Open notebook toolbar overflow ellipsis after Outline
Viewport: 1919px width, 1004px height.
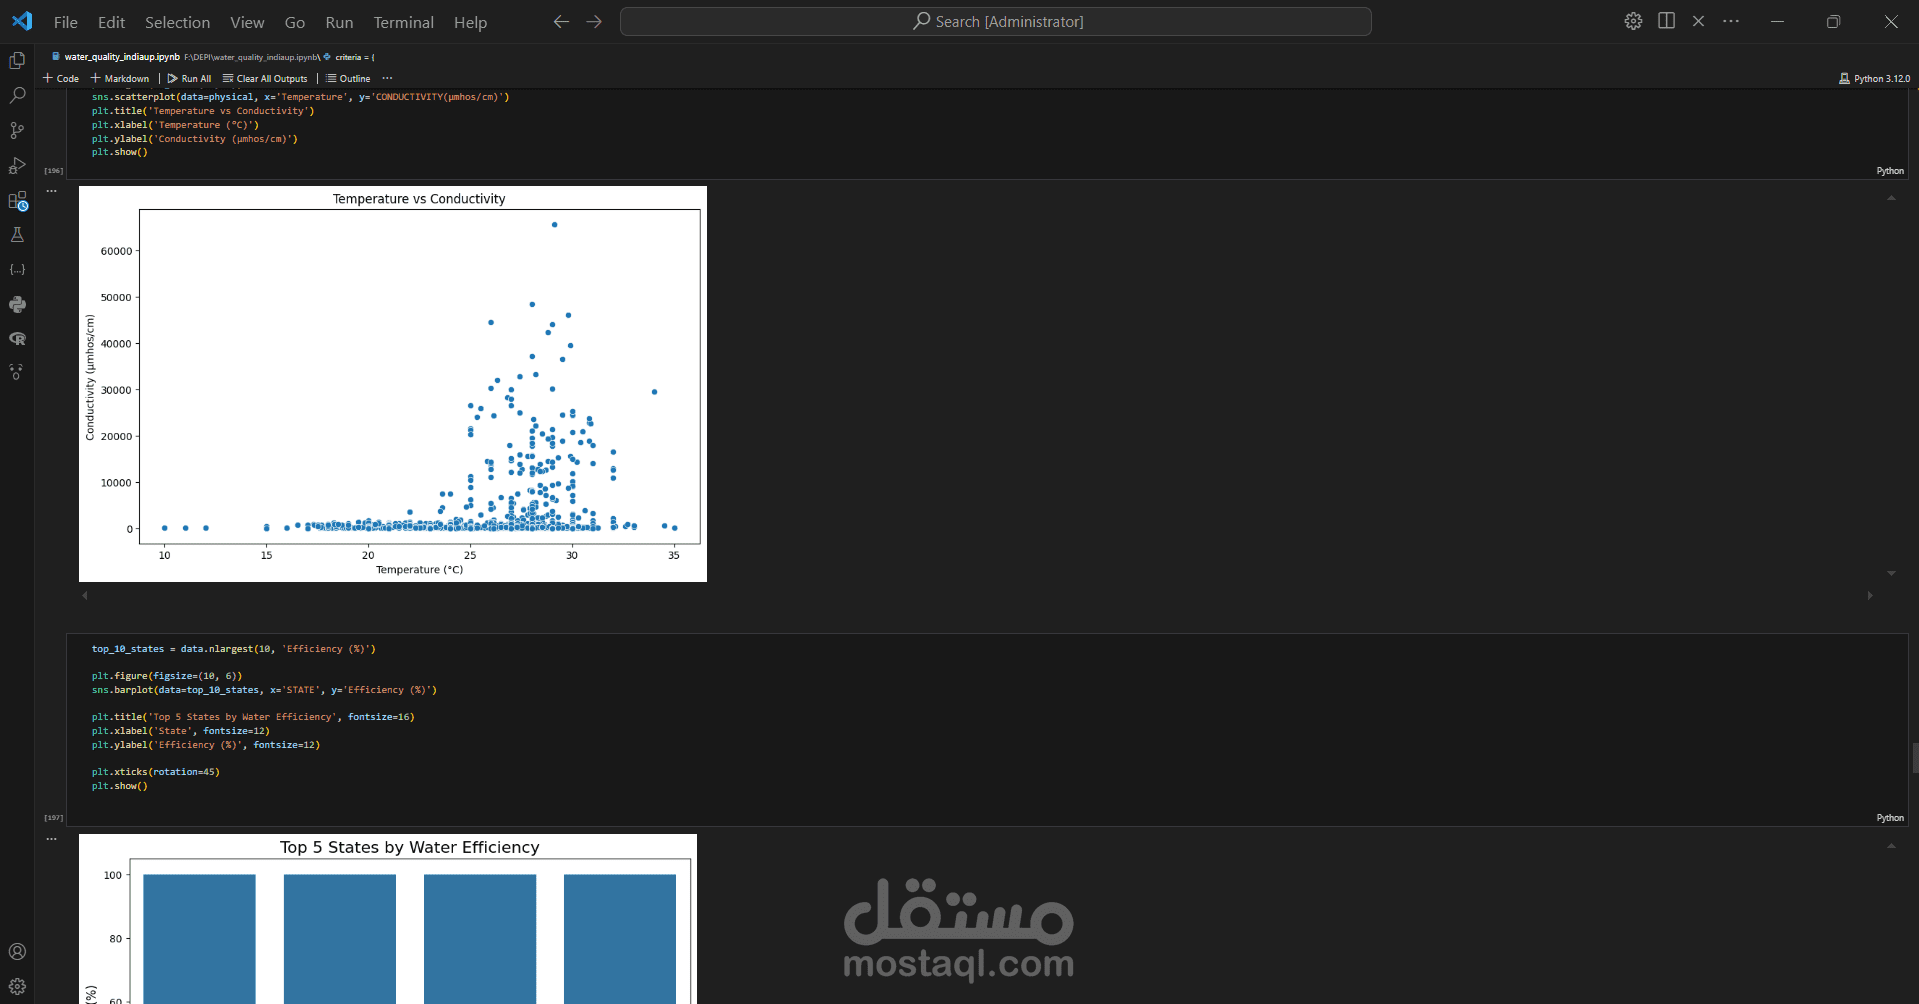pyautogui.click(x=387, y=78)
